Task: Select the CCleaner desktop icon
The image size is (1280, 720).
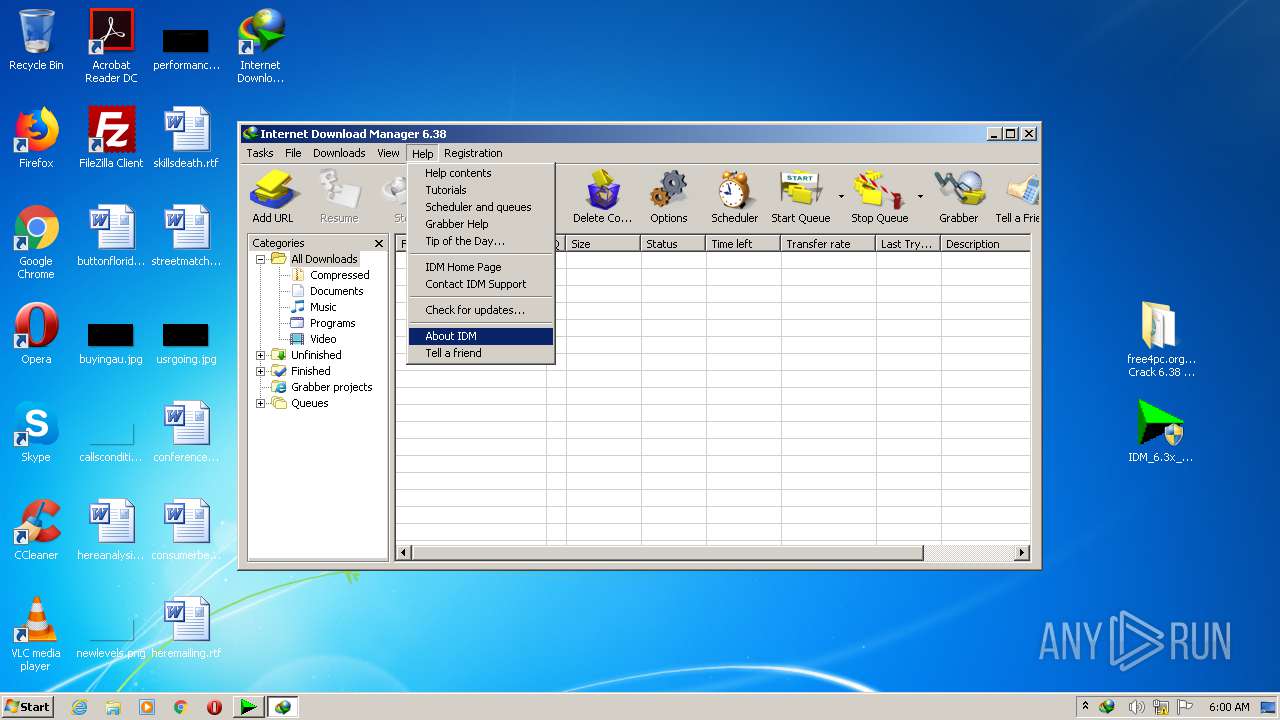Action: 36,530
